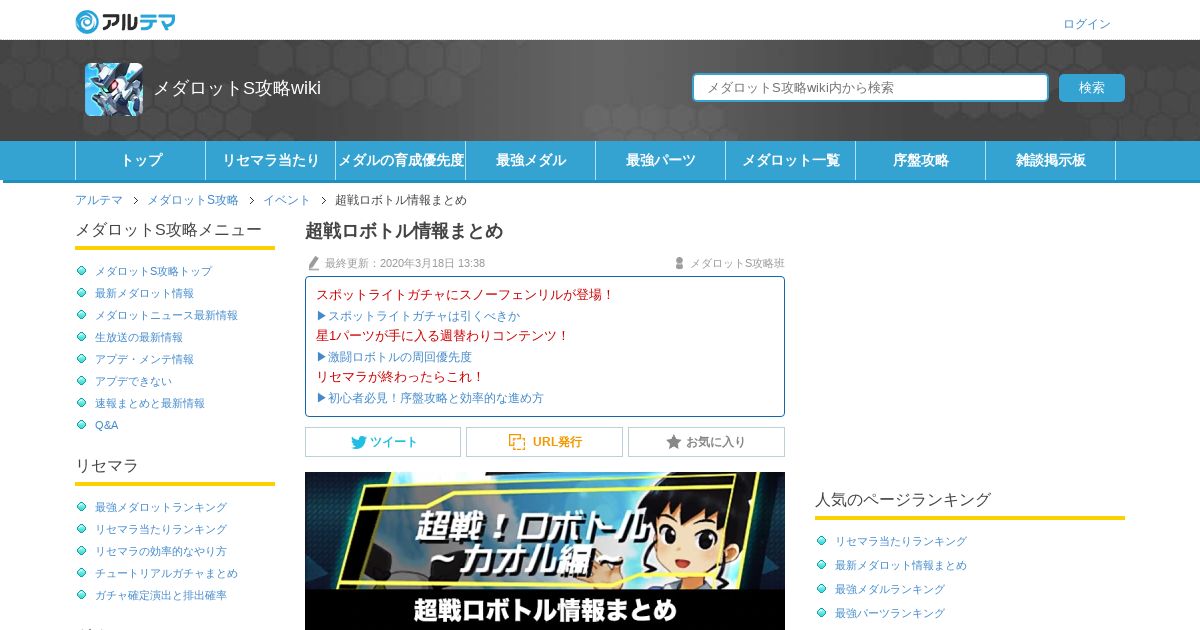Open ガチャ確定演出と排出確率 link
Image resolution: width=1200 pixels, height=630 pixels.
coord(161,595)
